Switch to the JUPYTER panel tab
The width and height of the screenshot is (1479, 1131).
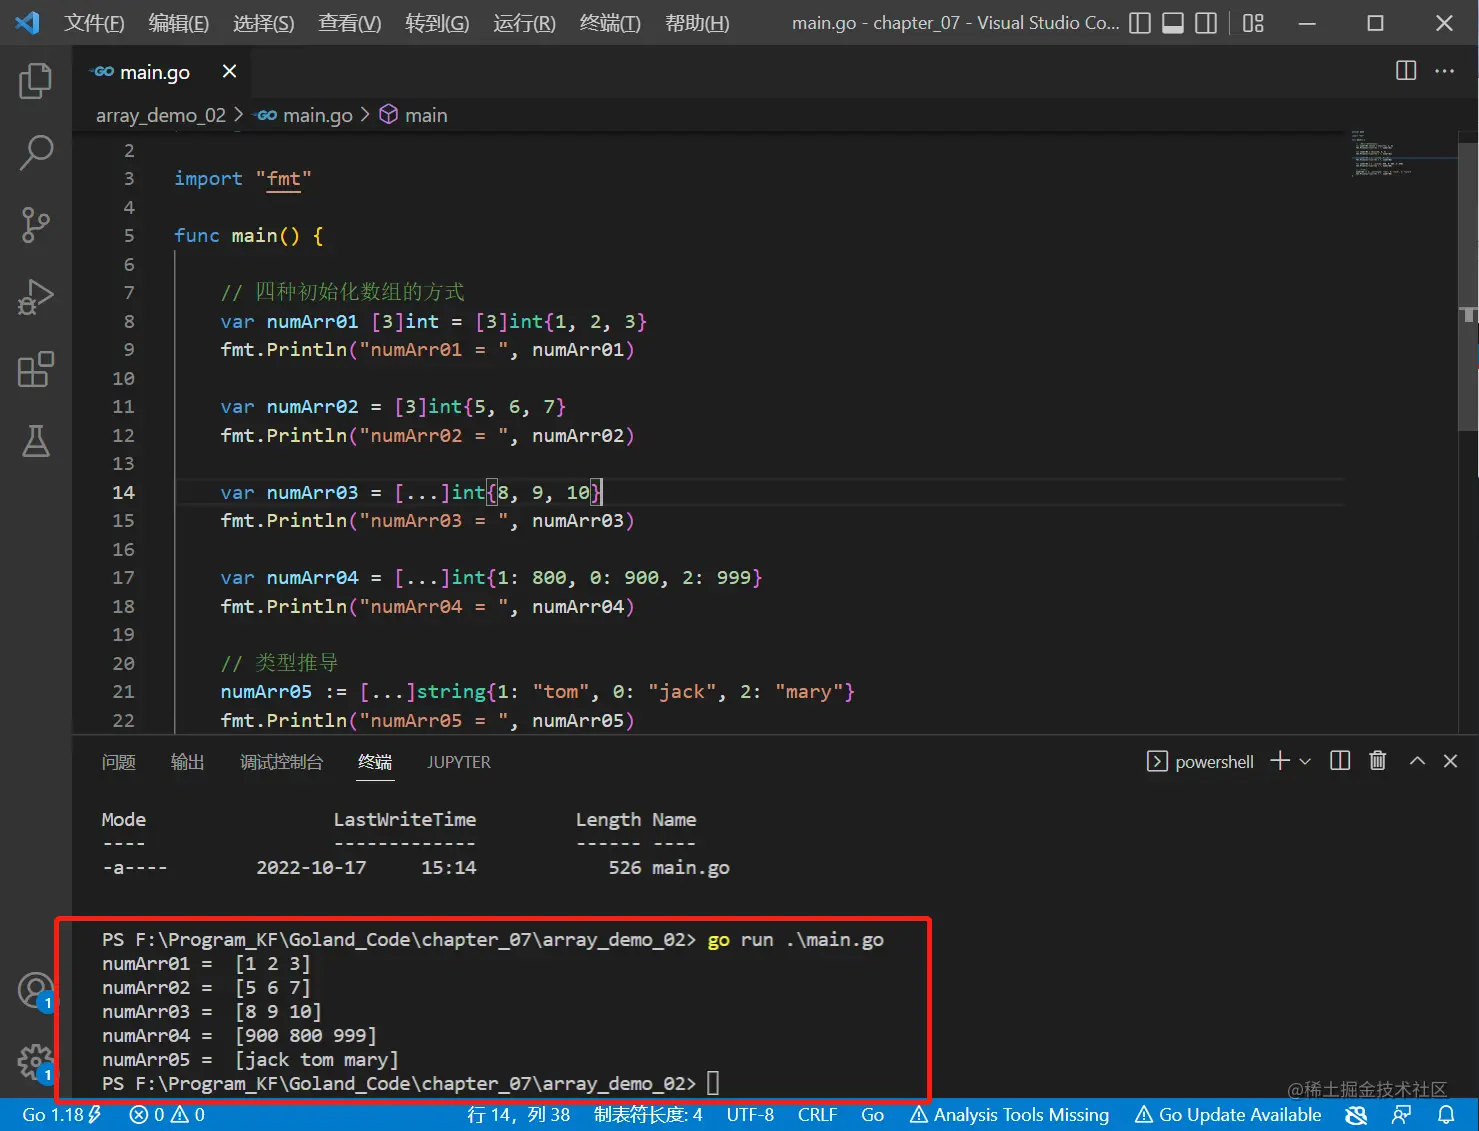(x=459, y=762)
